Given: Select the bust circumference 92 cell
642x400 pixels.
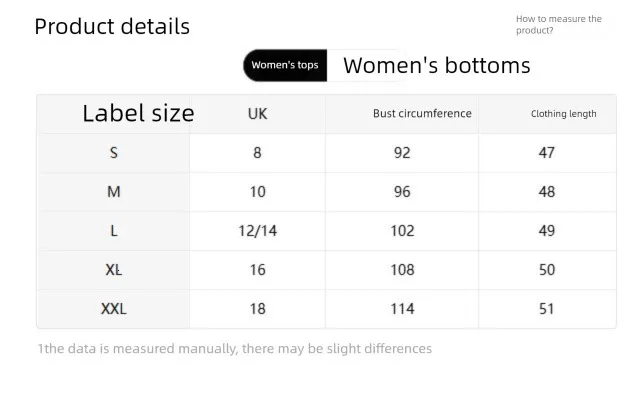Looking at the screenshot, I should (402, 153).
